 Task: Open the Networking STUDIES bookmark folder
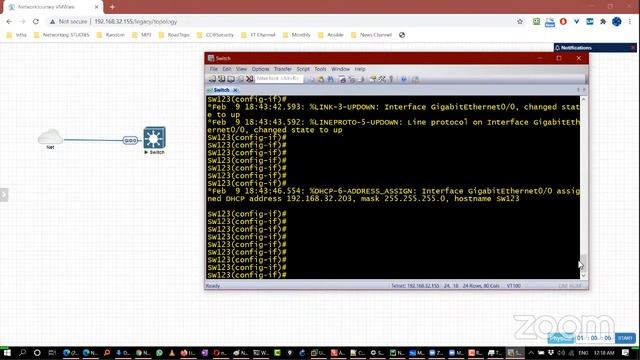(x=62, y=35)
